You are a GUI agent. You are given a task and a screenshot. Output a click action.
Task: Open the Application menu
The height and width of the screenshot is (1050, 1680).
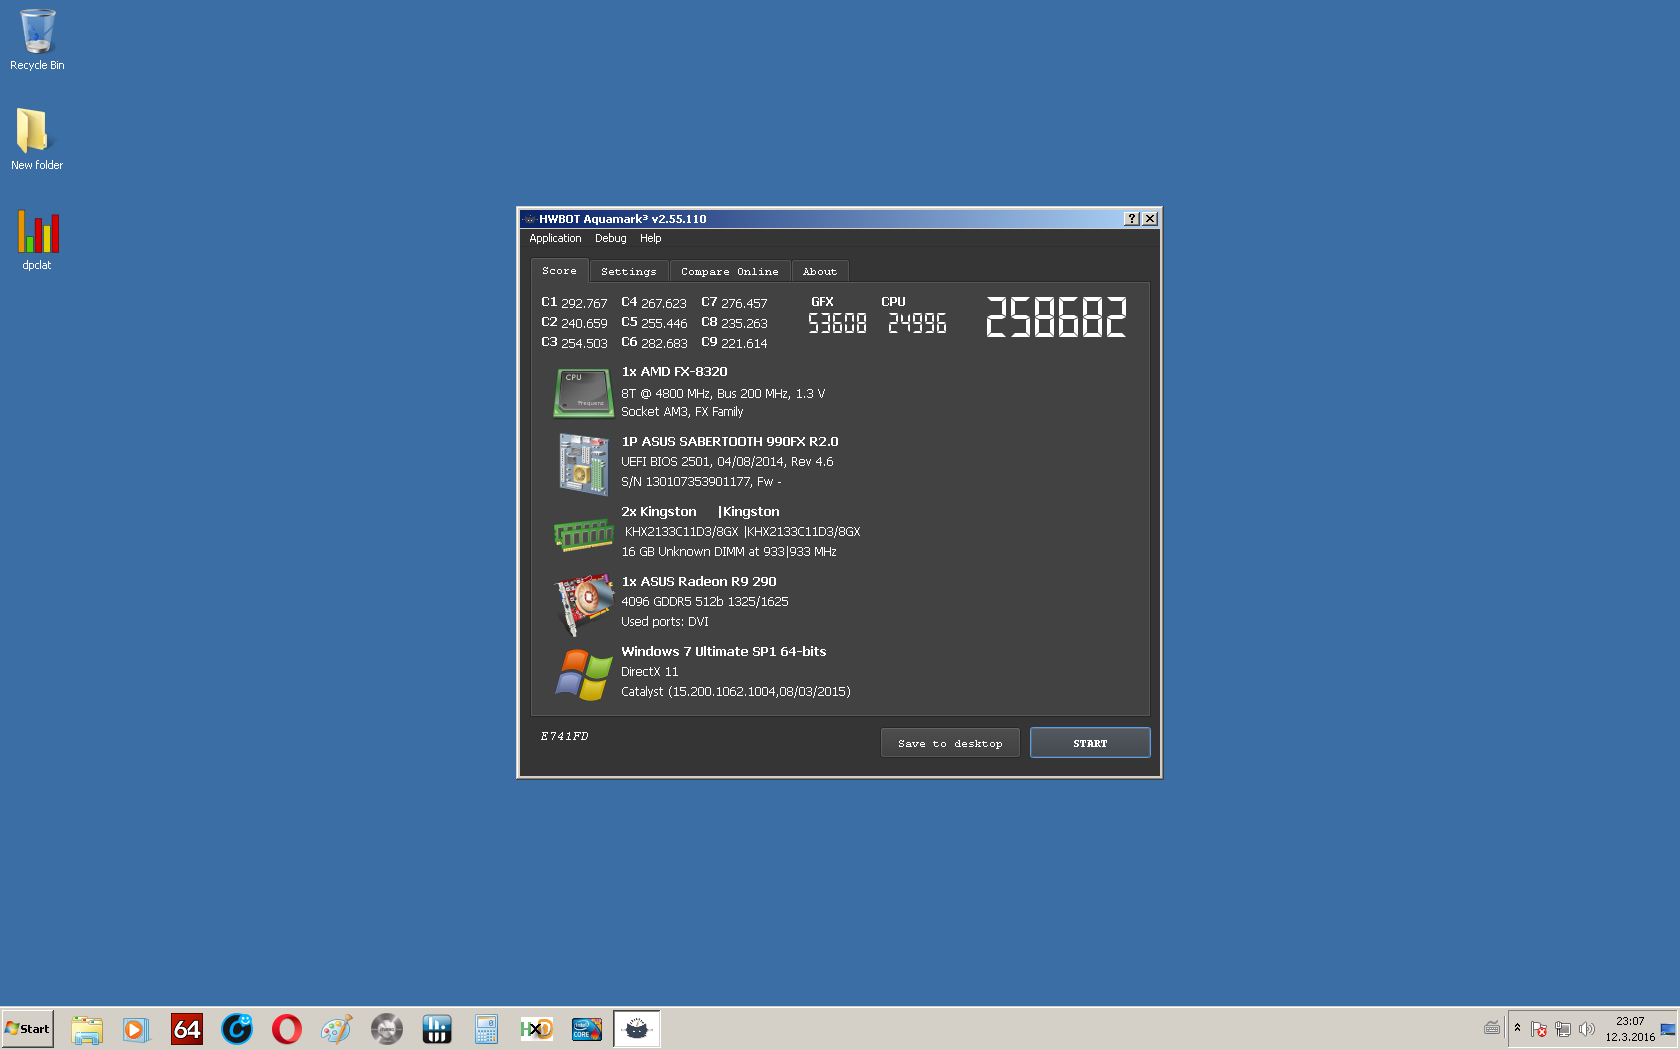[x=555, y=238]
